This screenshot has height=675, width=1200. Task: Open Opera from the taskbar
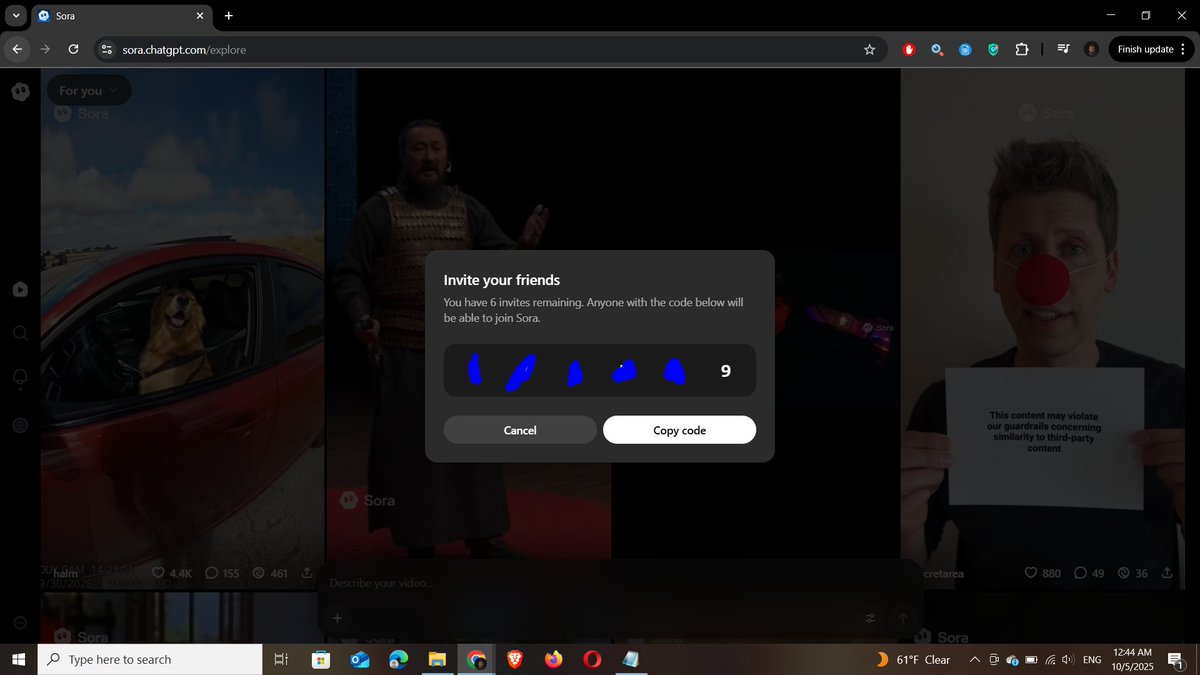click(x=593, y=659)
